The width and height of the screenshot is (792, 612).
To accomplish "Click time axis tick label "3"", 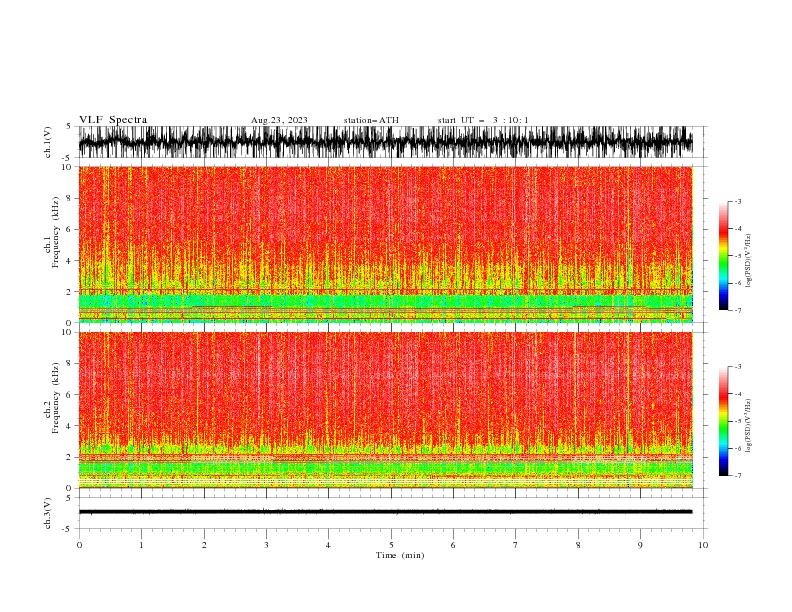I will point(266,545).
